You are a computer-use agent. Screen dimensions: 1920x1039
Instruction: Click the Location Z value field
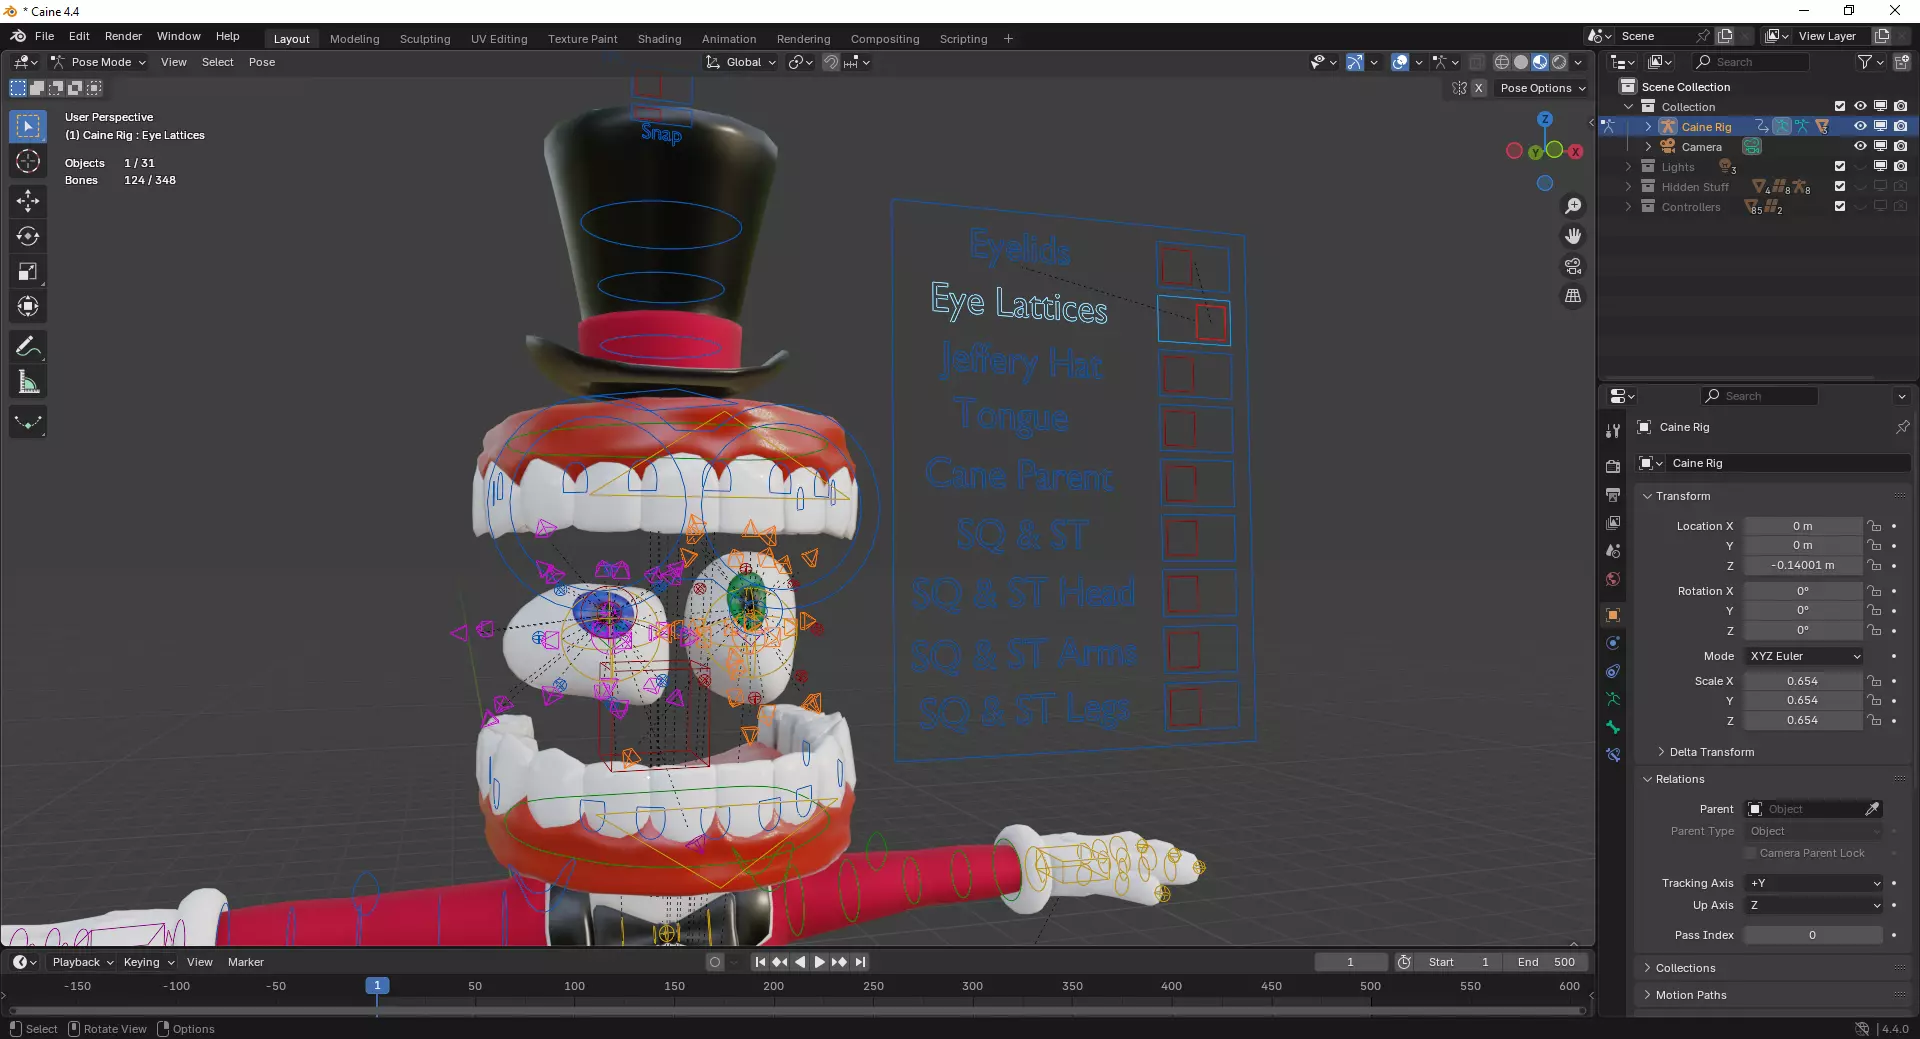(x=1803, y=565)
